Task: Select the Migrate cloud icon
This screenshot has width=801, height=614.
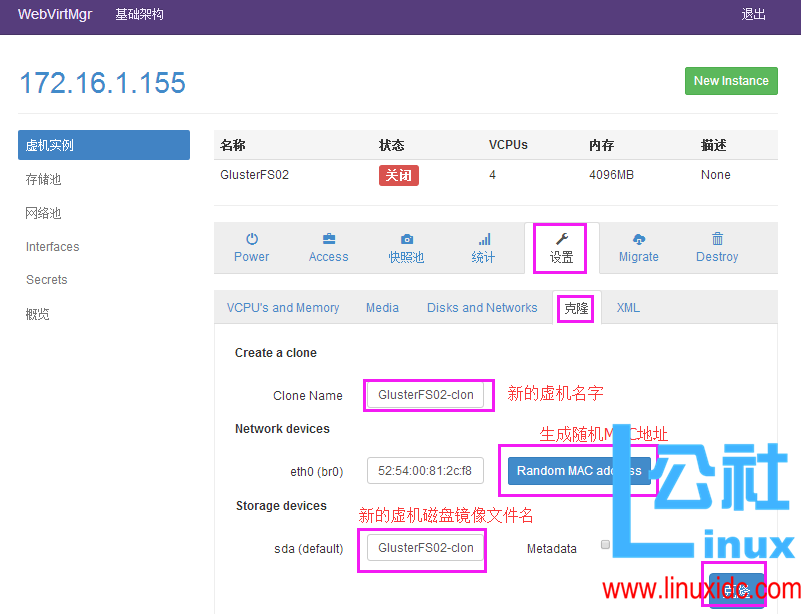Action: point(638,247)
